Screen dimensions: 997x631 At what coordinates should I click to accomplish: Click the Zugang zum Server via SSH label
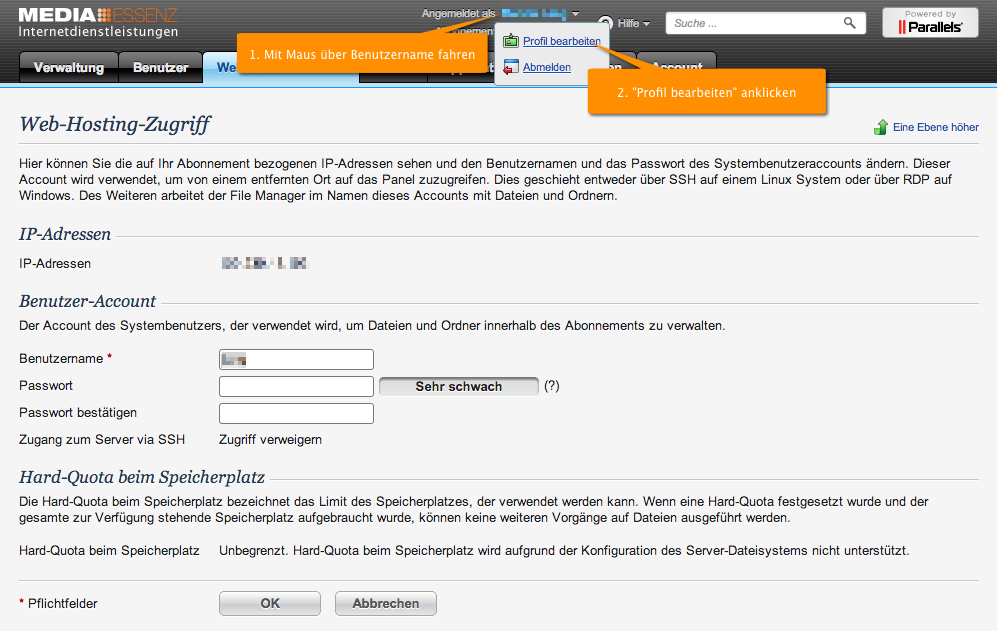[x=102, y=440]
